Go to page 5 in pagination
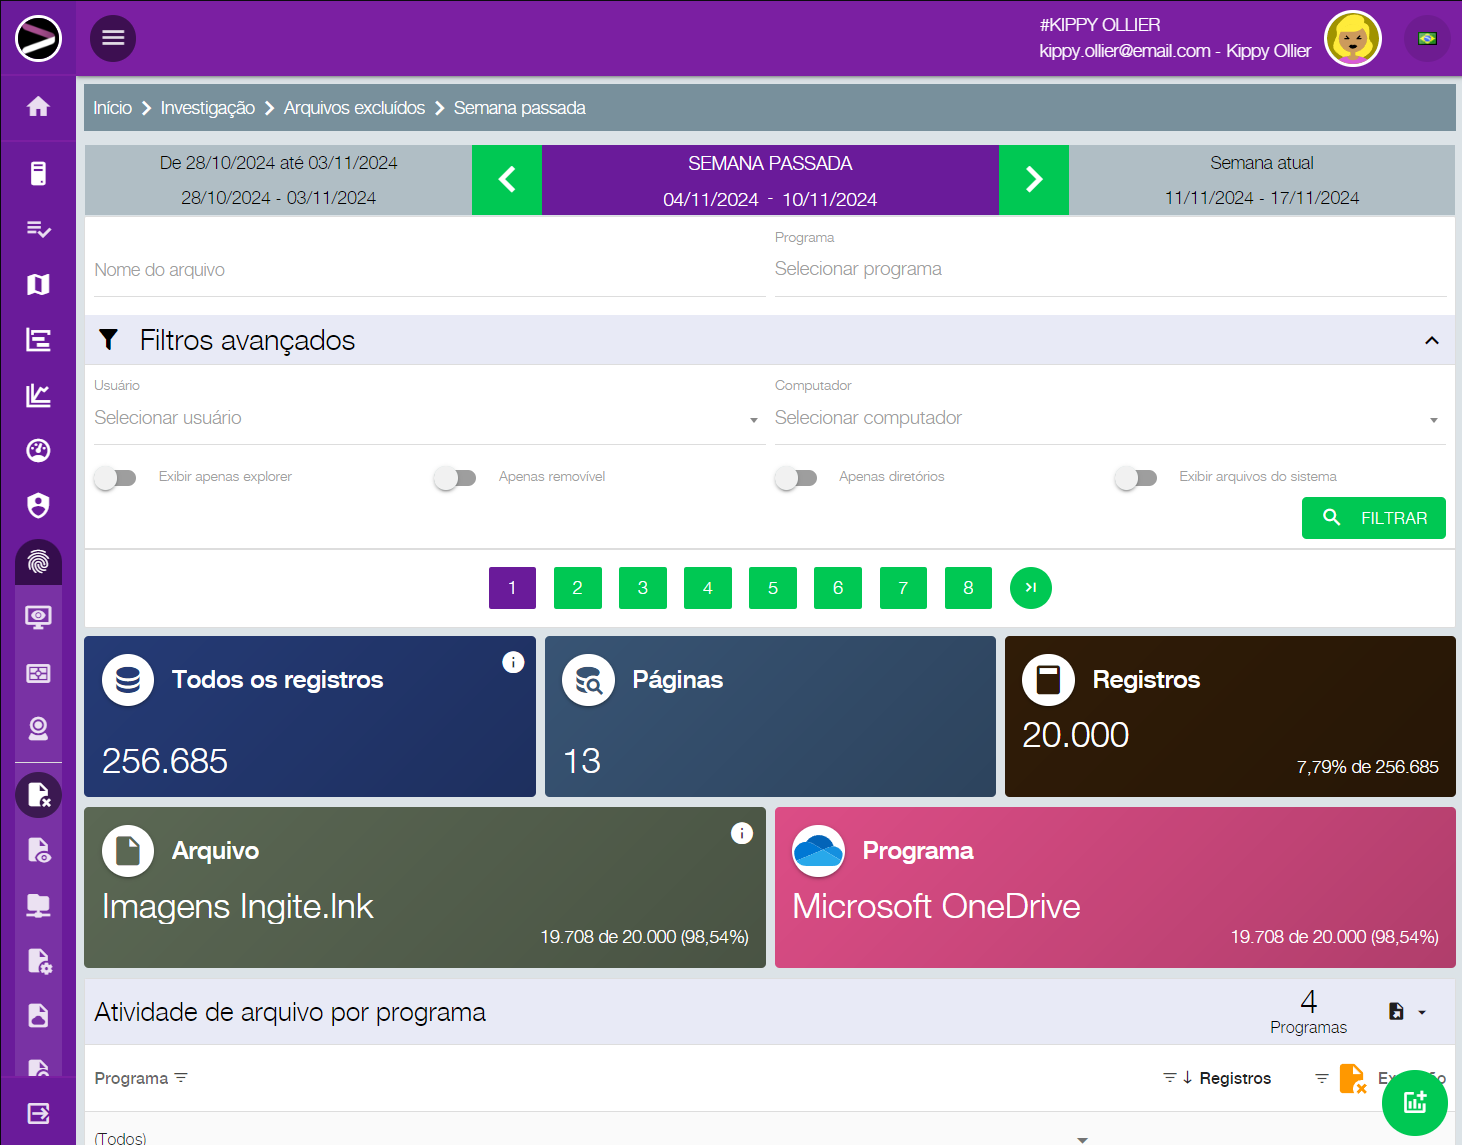The width and height of the screenshot is (1462, 1145). point(772,588)
